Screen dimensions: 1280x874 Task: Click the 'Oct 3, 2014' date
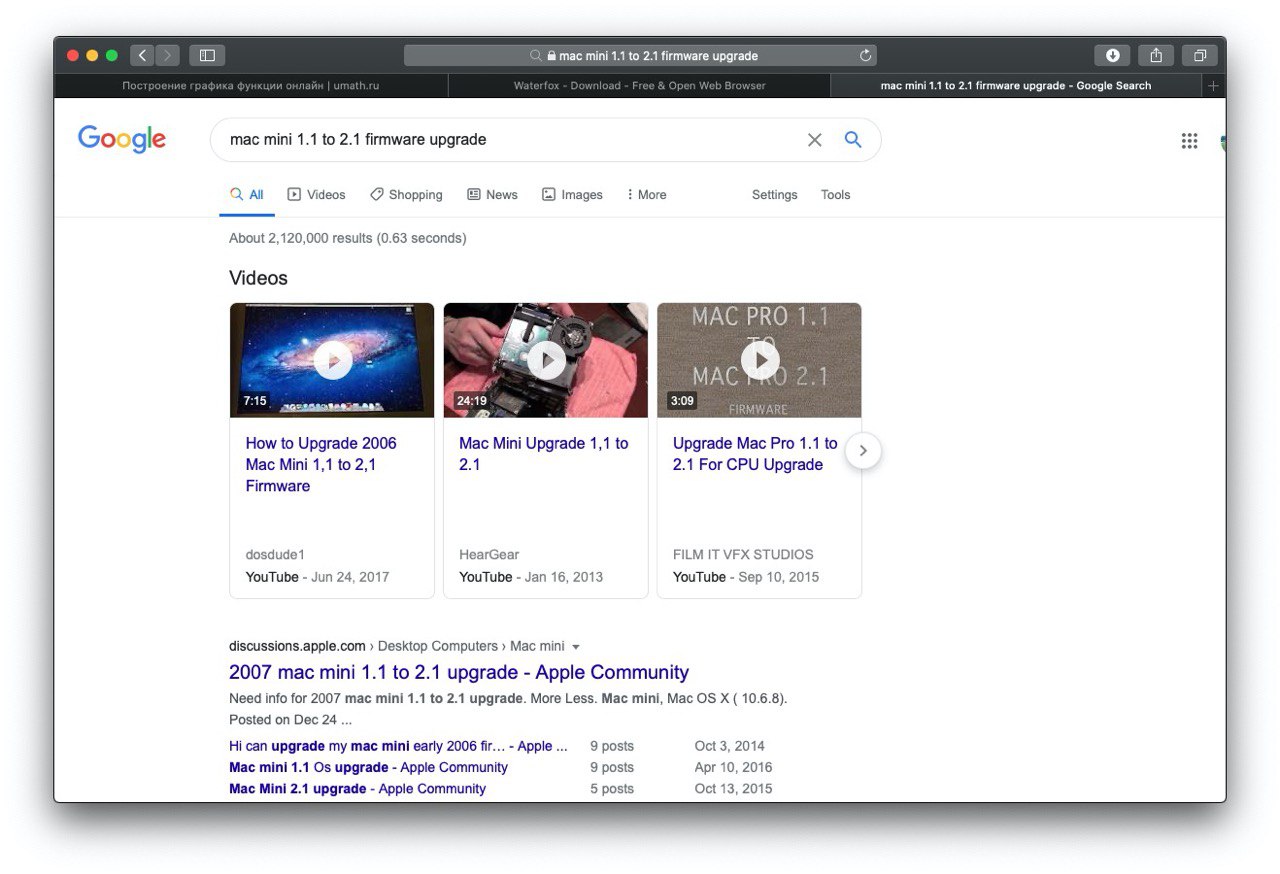(730, 746)
